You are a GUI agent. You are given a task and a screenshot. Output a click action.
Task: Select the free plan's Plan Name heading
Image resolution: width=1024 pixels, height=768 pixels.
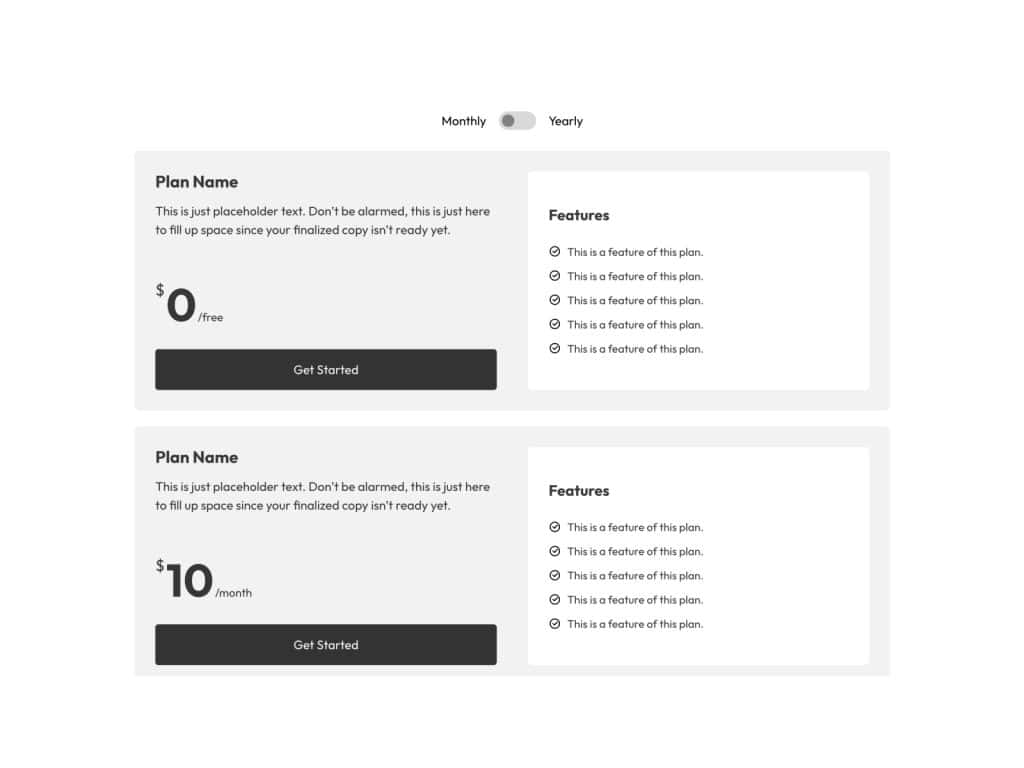tap(196, 181)
